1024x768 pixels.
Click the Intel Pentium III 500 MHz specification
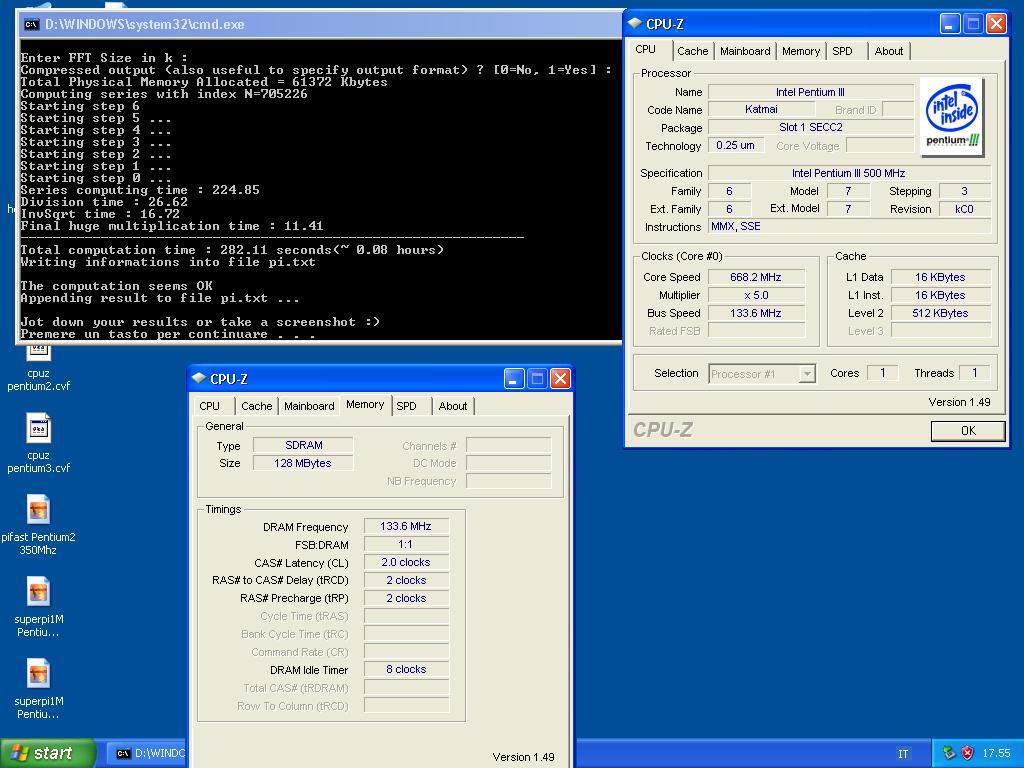click(849, 173)
